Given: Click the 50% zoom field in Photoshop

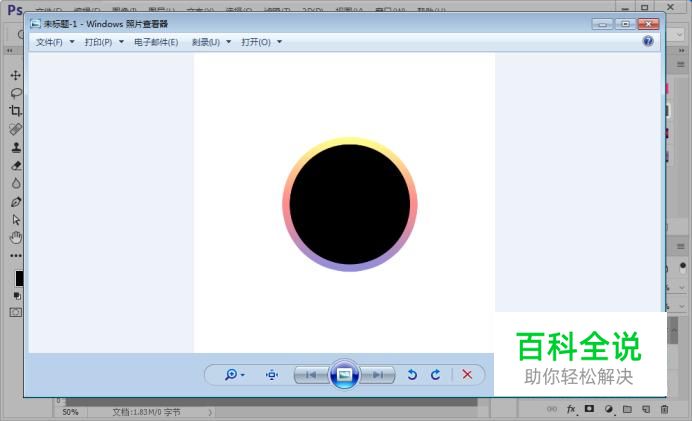Looking at the screenshot, I should coord(70,412).
